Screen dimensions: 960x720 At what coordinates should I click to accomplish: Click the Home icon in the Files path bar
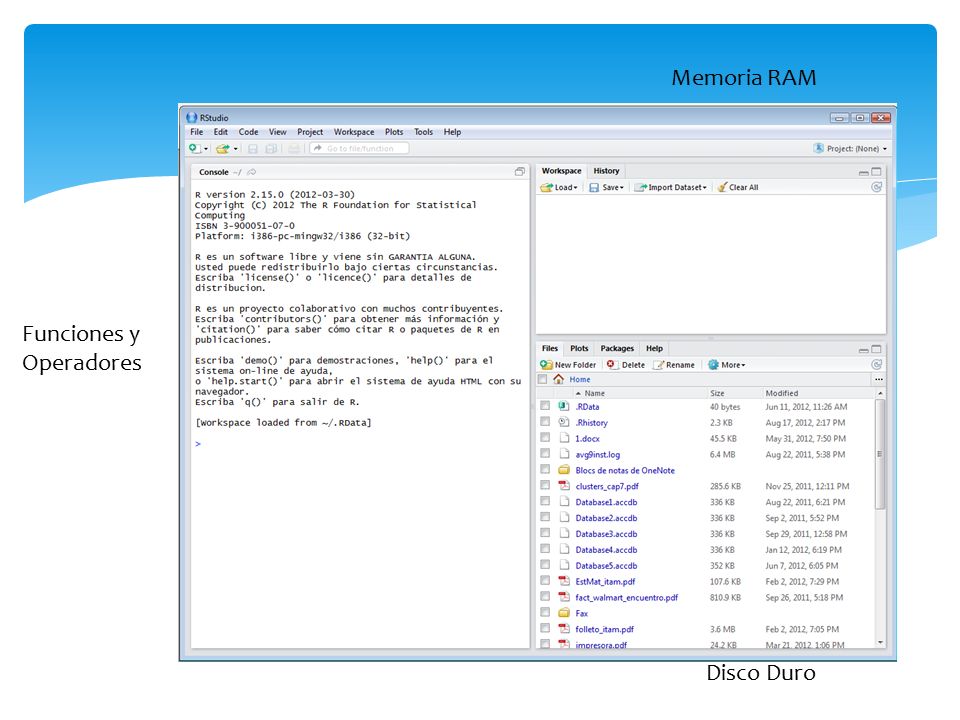pyautogui.click(x=558, y=379)
